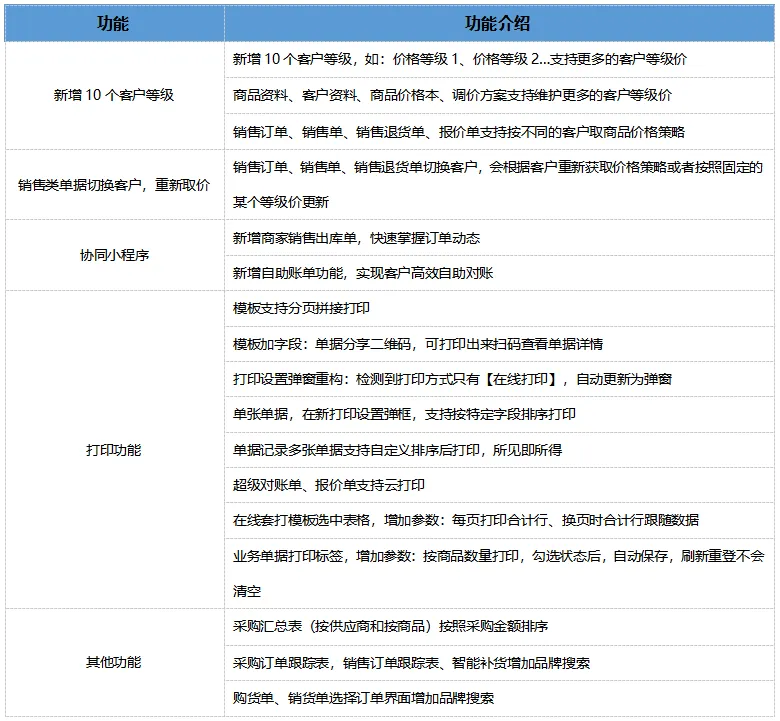Viewport: 780px width, 721px height.
Task: Select the row starting 销售订单、销售单、销售退货单、报价单支持
Action: point(499,131)
